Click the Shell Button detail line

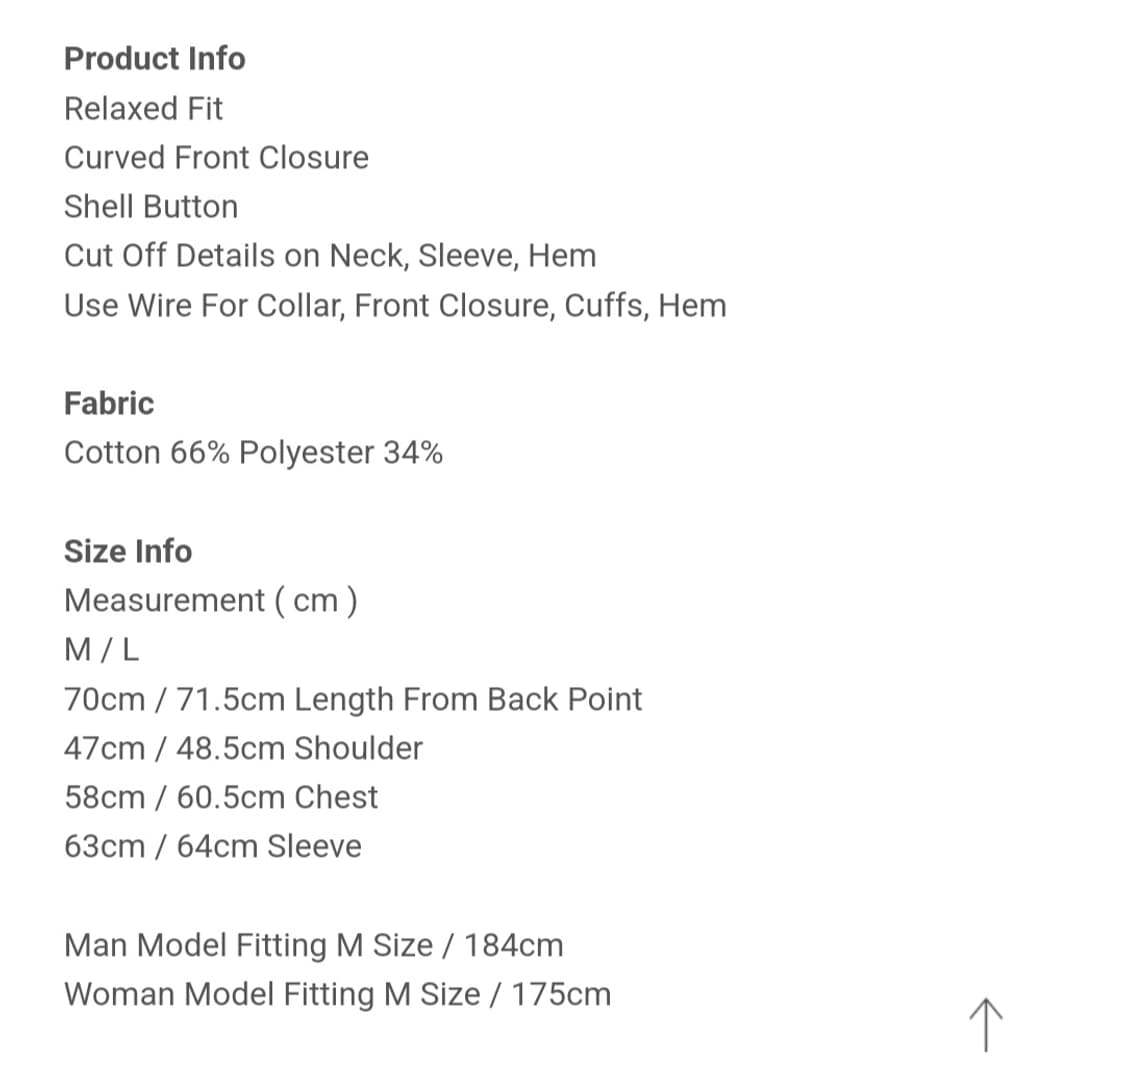point(151,207)
